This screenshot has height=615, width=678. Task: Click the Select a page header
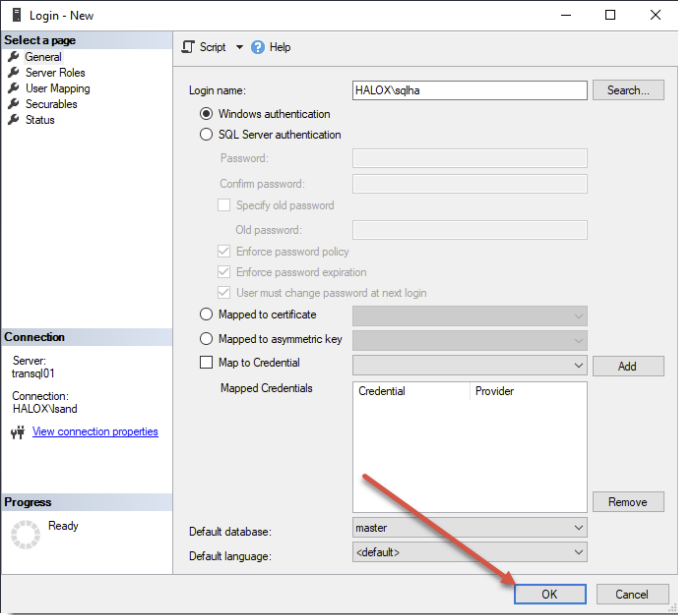tap(86, 40)
